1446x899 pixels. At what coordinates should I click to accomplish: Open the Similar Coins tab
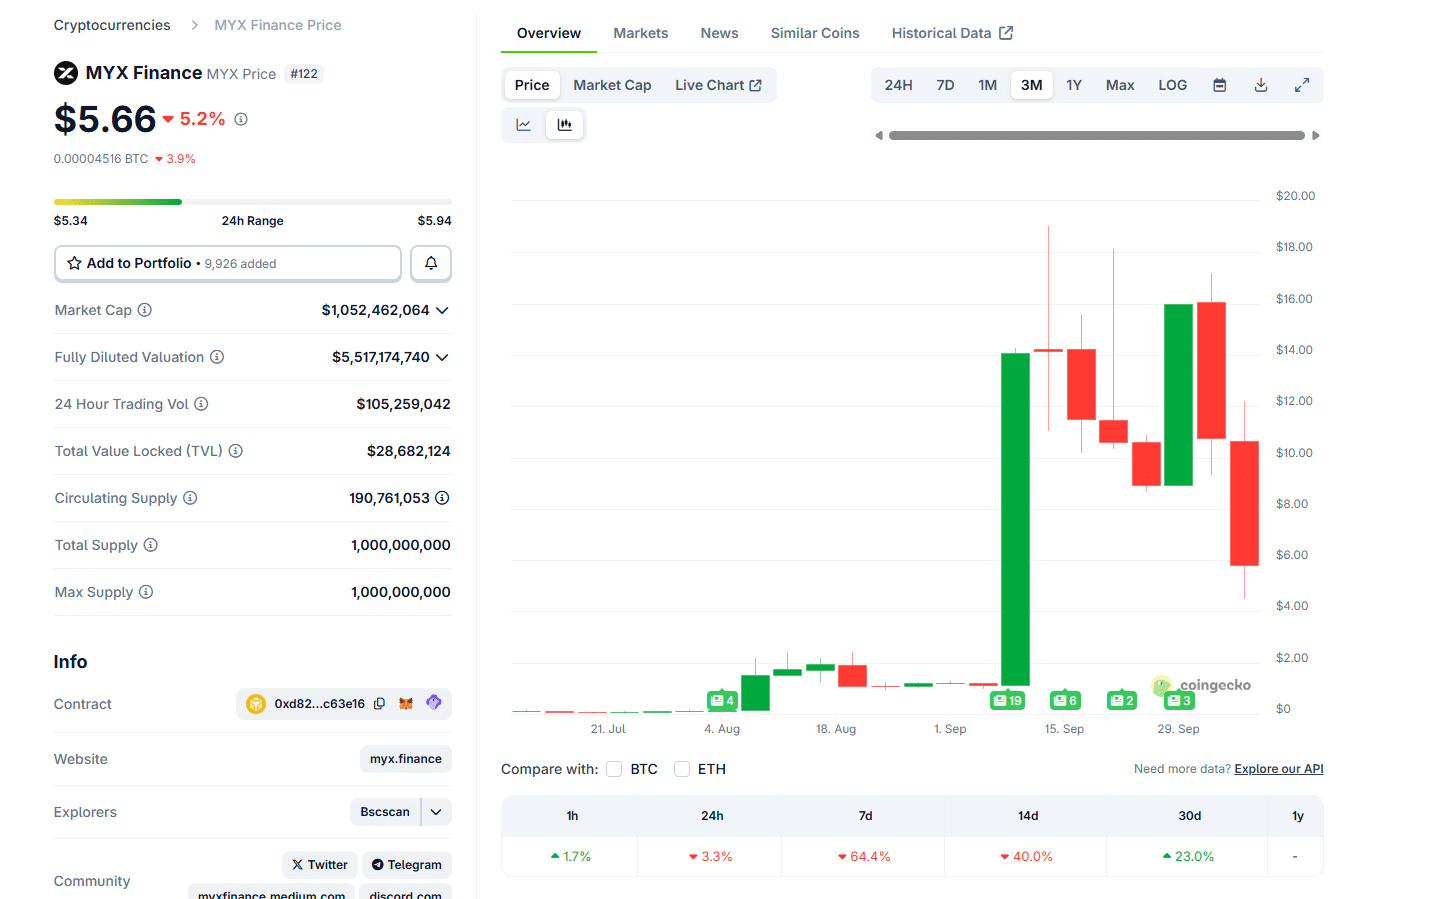pos(814,33)
